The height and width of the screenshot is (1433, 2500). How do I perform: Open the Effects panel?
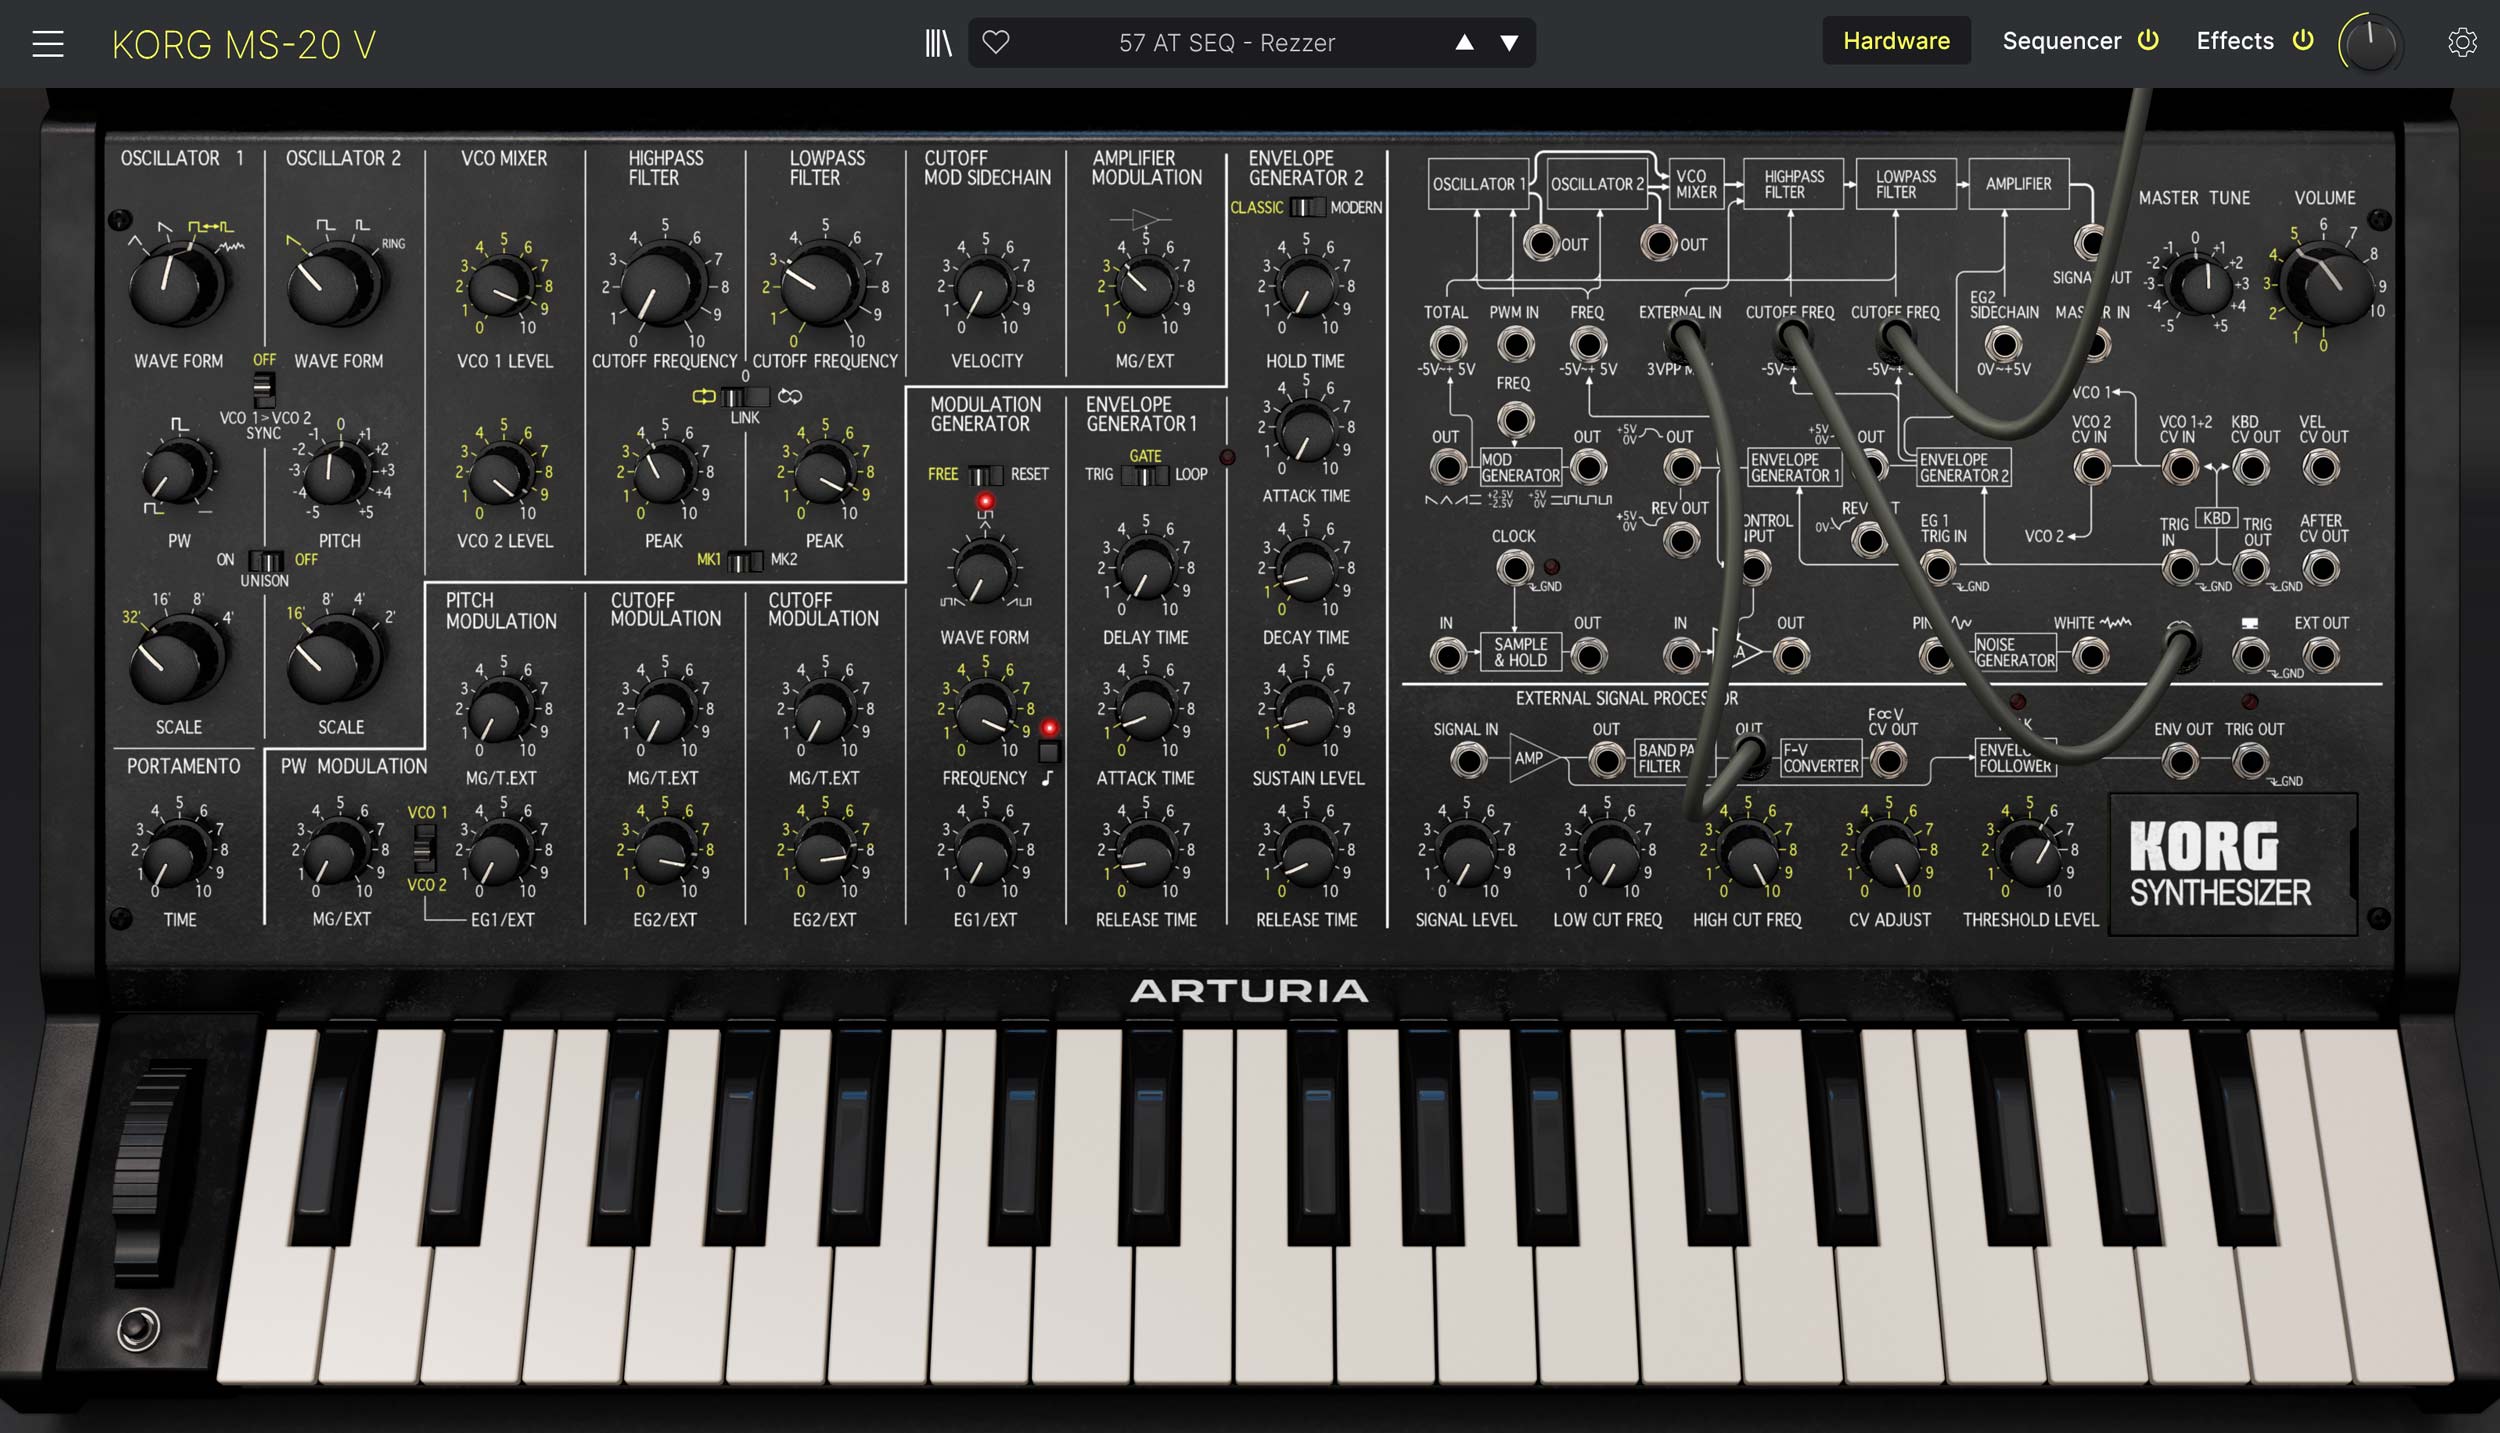click(2234, 41)
